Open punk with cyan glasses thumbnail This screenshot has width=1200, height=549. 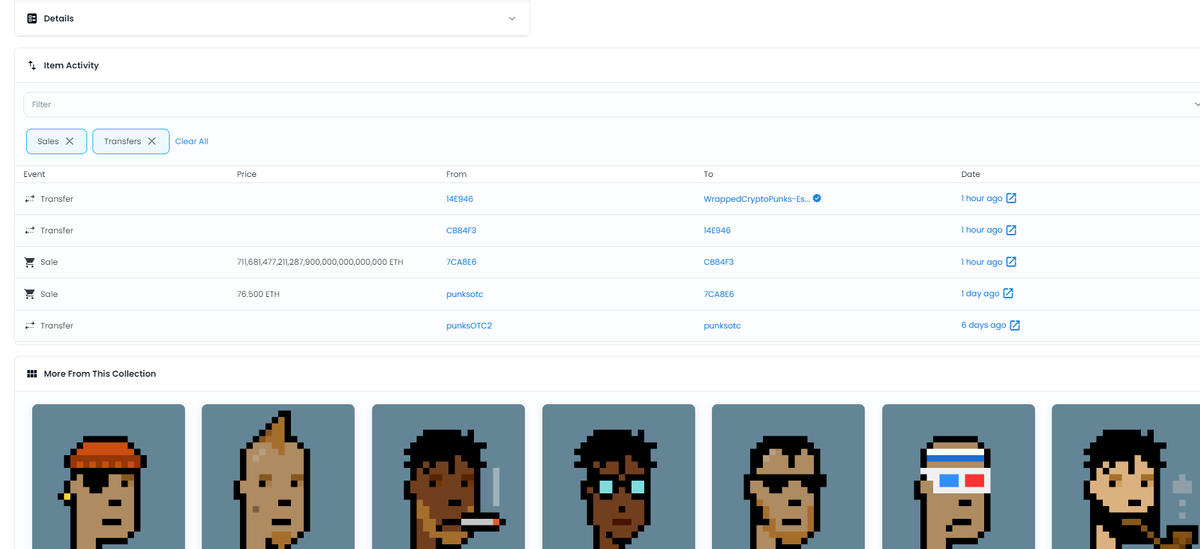pyautogui.click(x=618, y=476)
